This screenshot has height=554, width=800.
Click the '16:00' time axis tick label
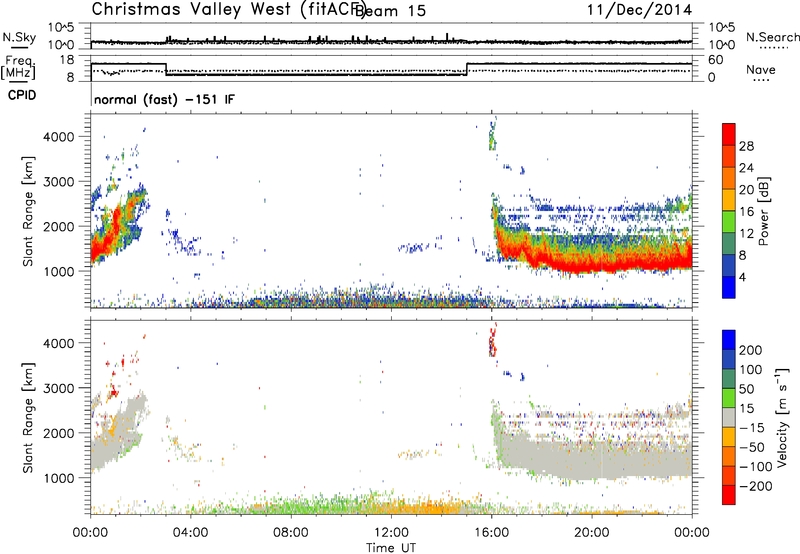click(491, 533)
